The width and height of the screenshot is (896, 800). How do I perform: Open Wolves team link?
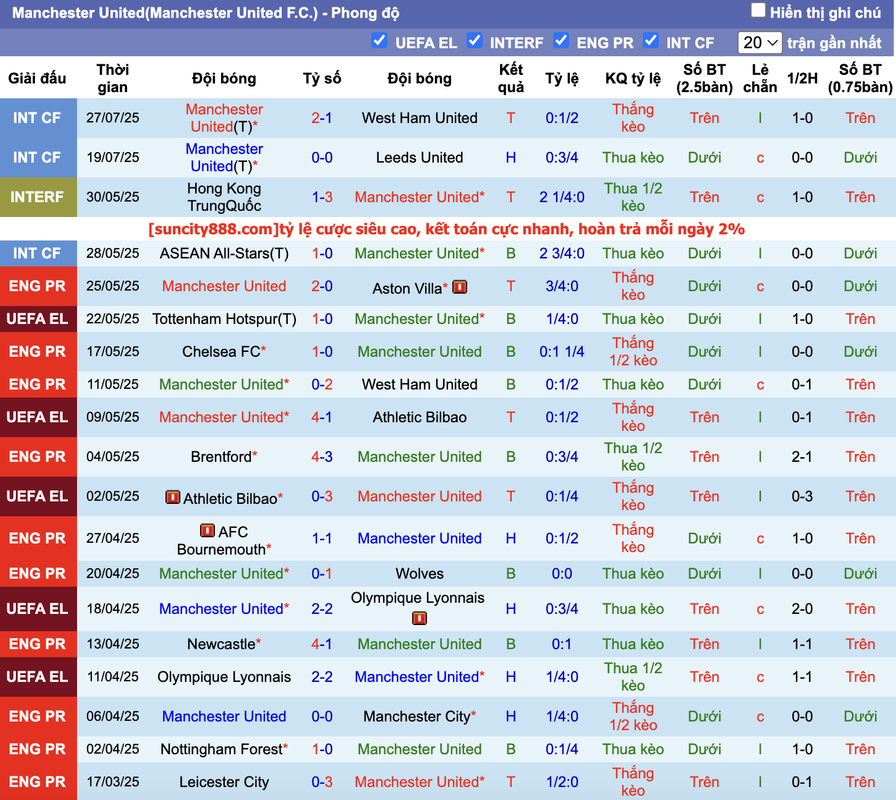419,573
